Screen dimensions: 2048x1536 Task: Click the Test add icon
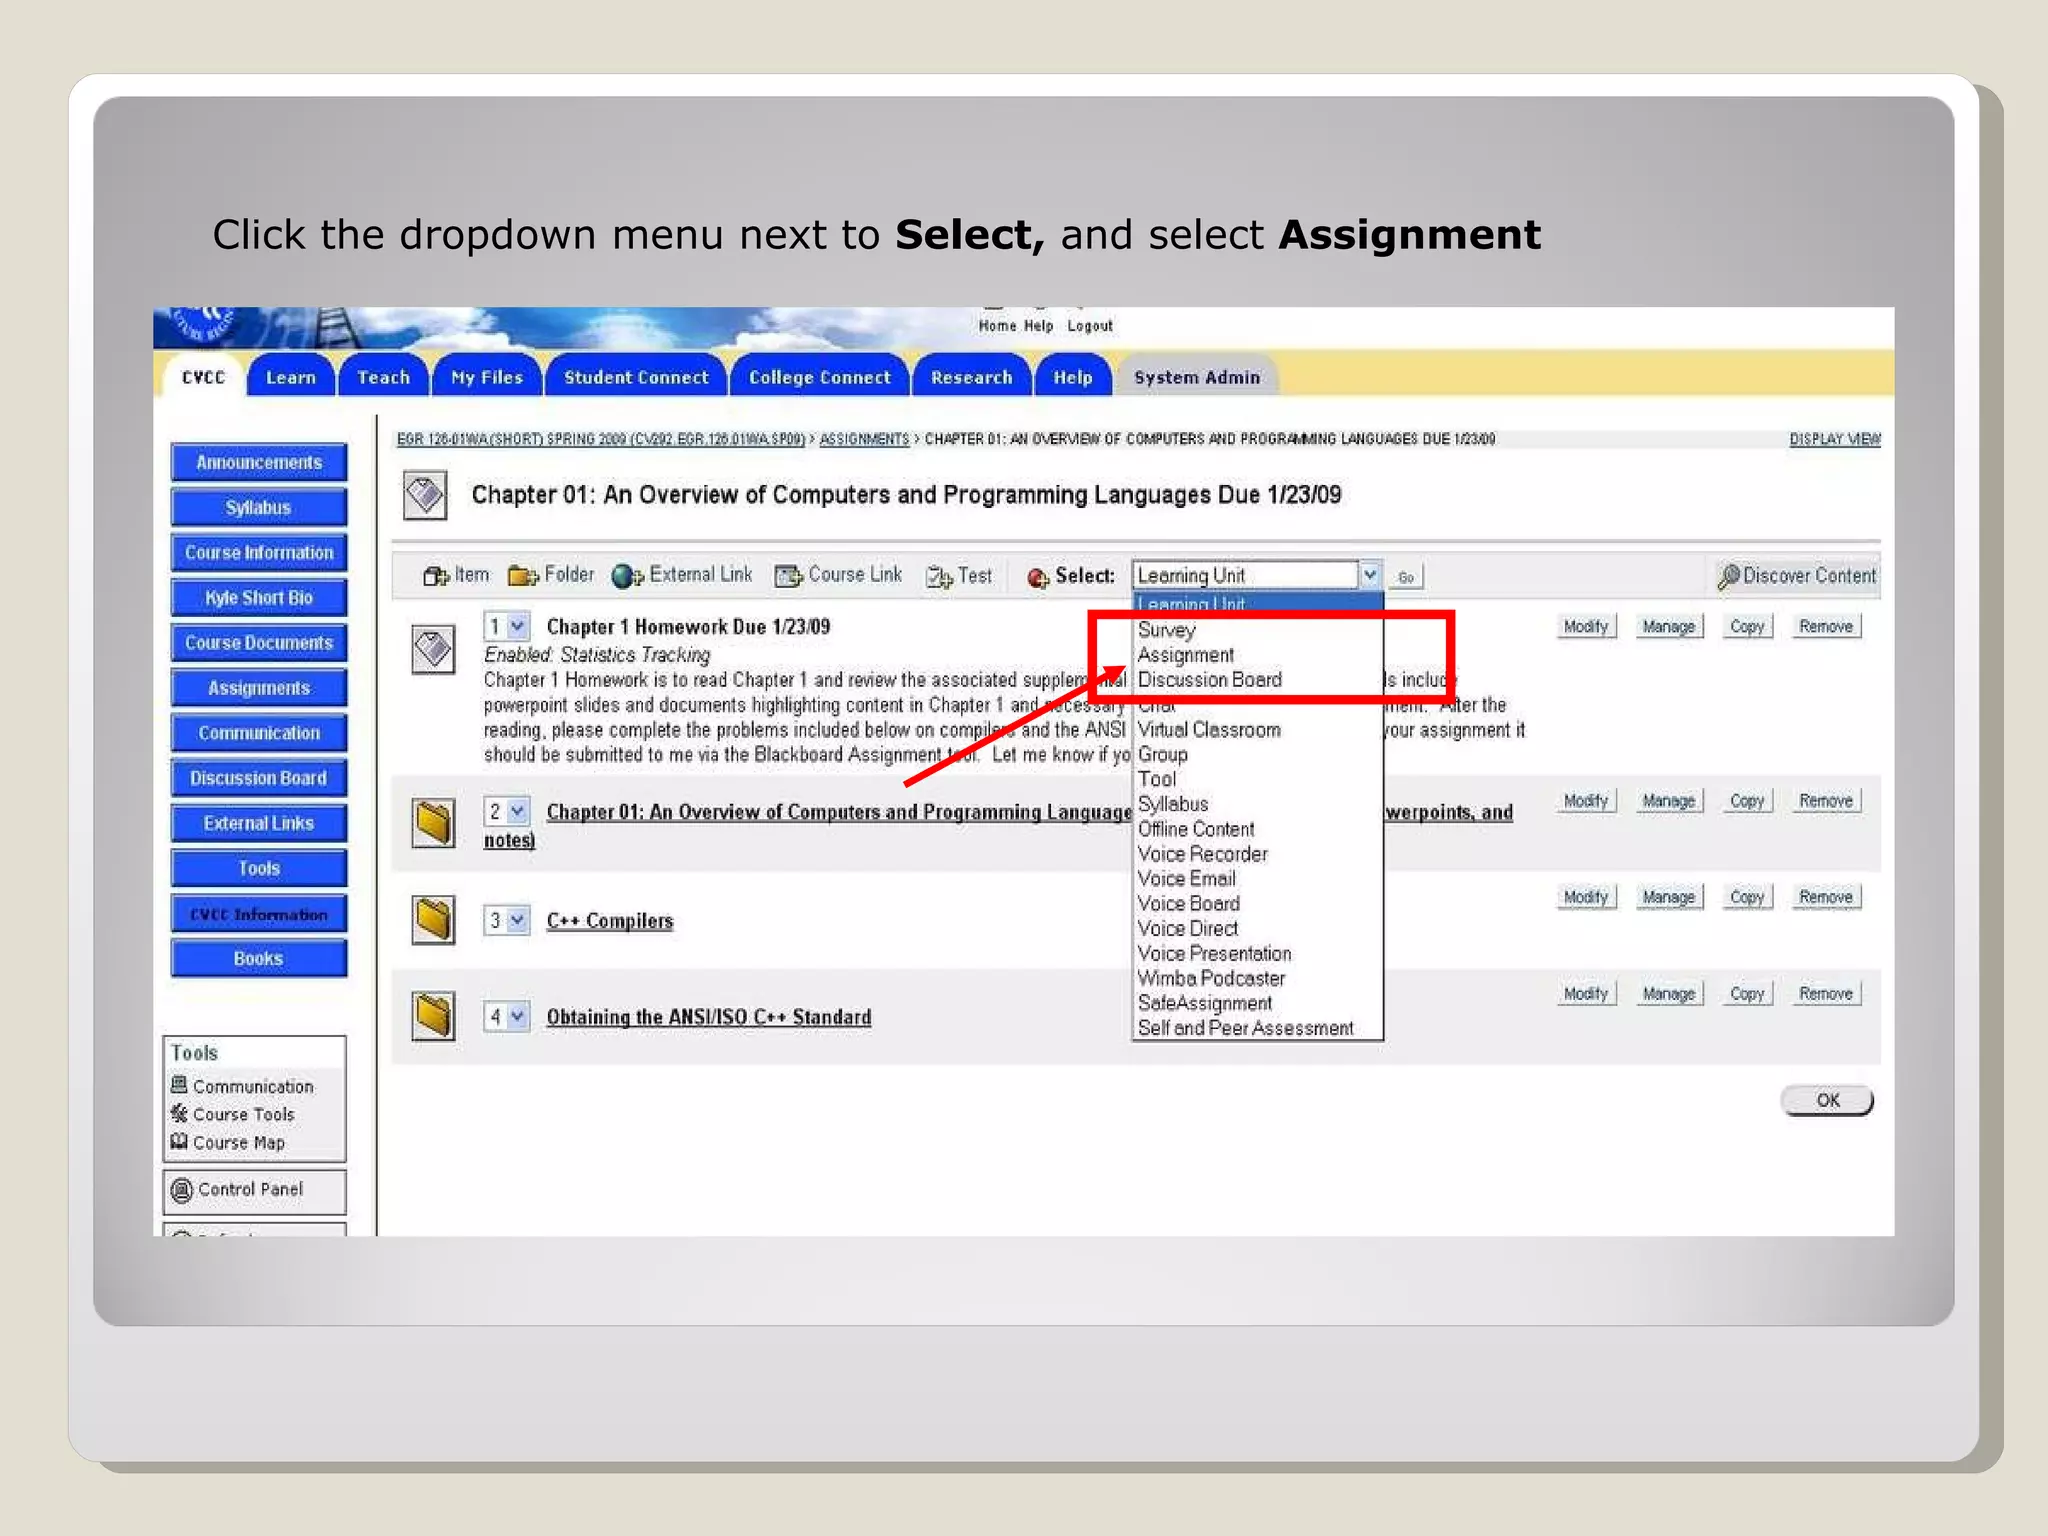coord(938,577)
